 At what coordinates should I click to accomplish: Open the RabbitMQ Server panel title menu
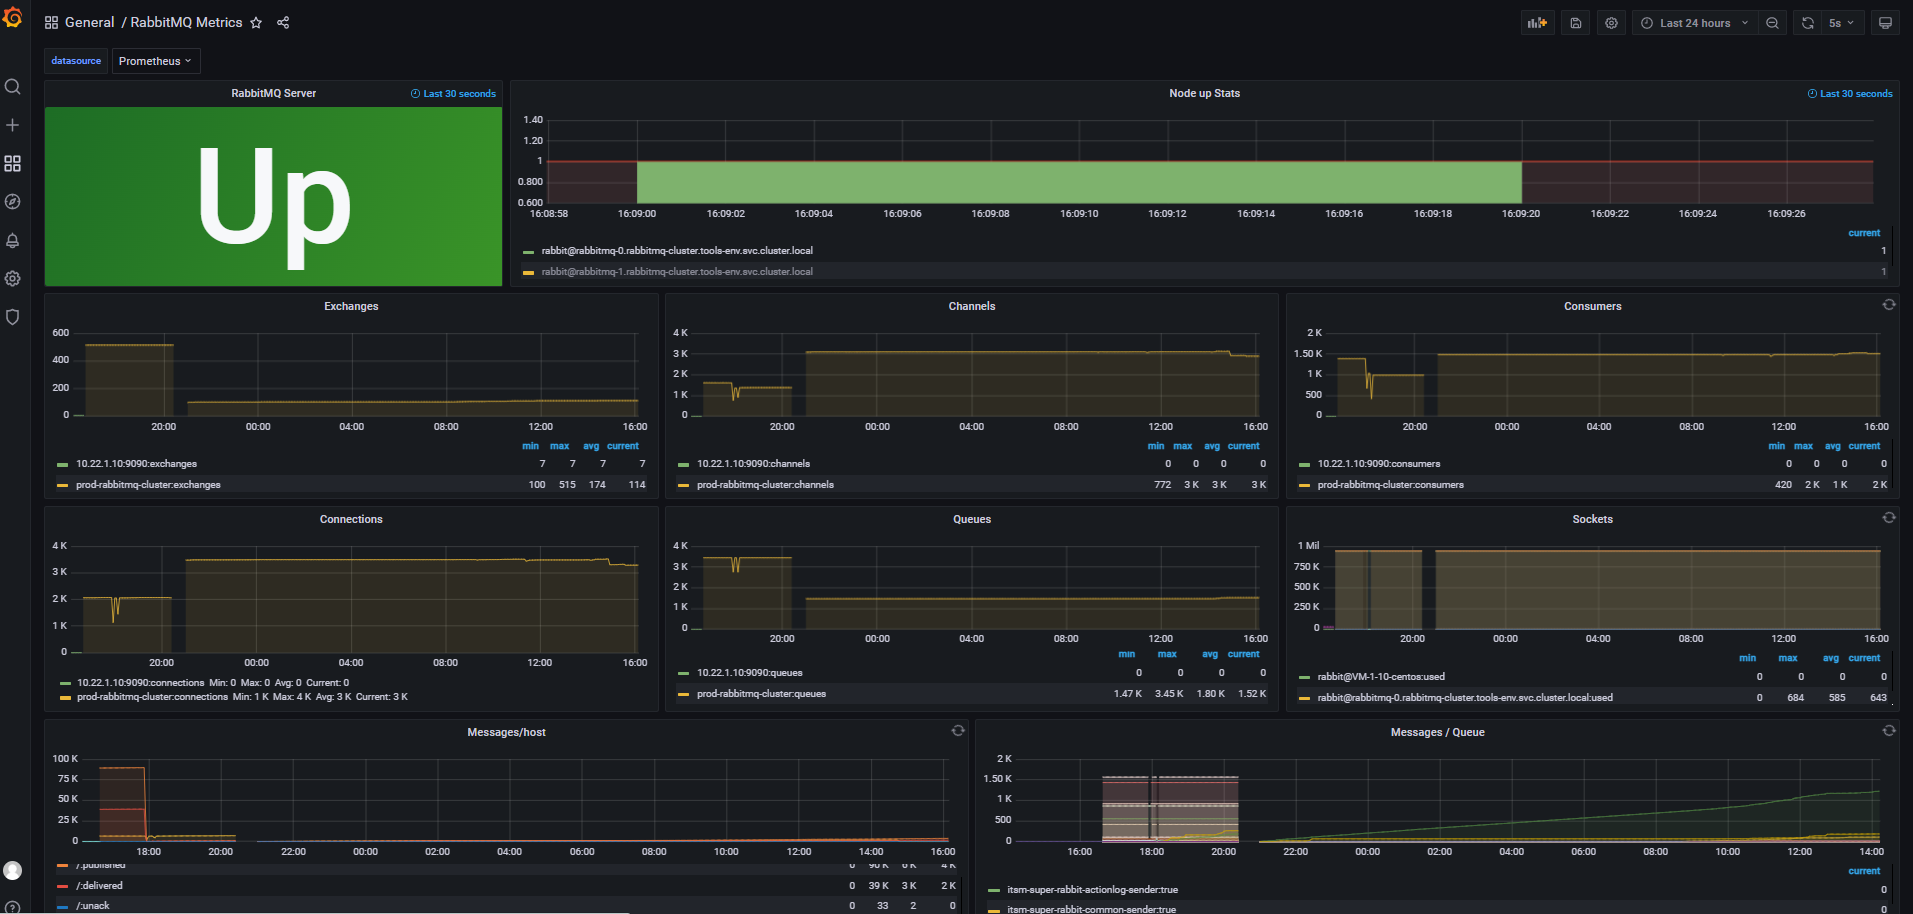coord(273,93)
